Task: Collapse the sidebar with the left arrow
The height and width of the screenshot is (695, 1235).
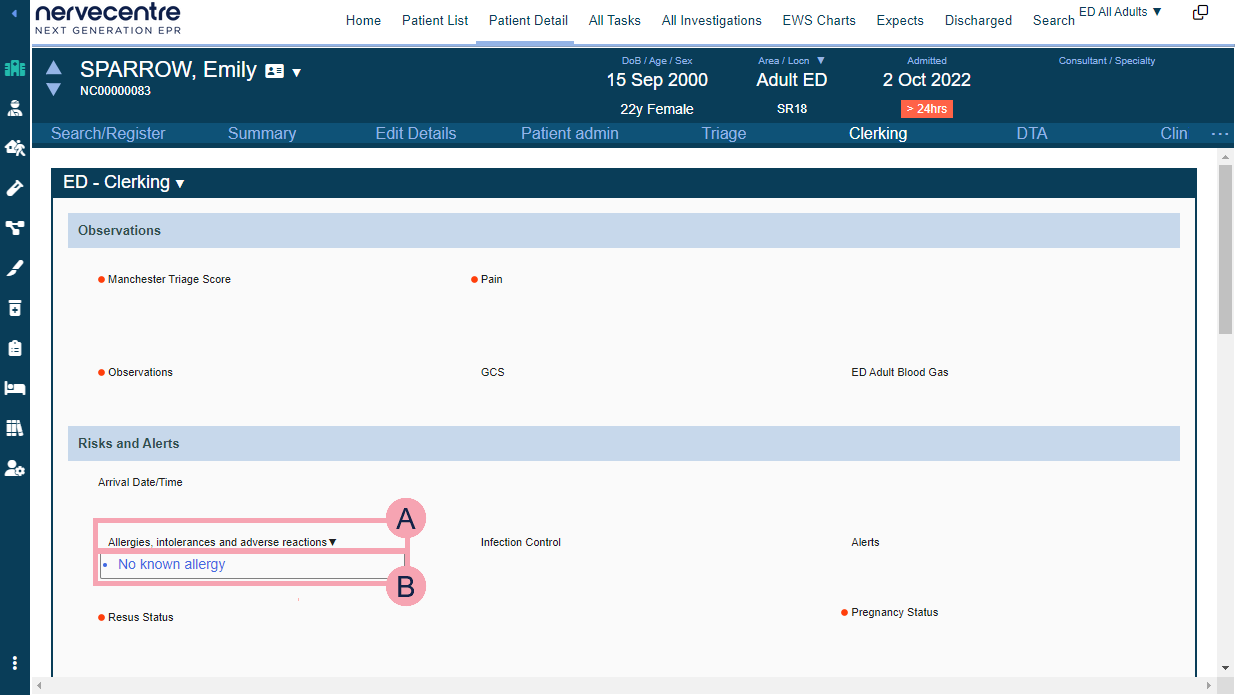Action: [x=14, y=13]
